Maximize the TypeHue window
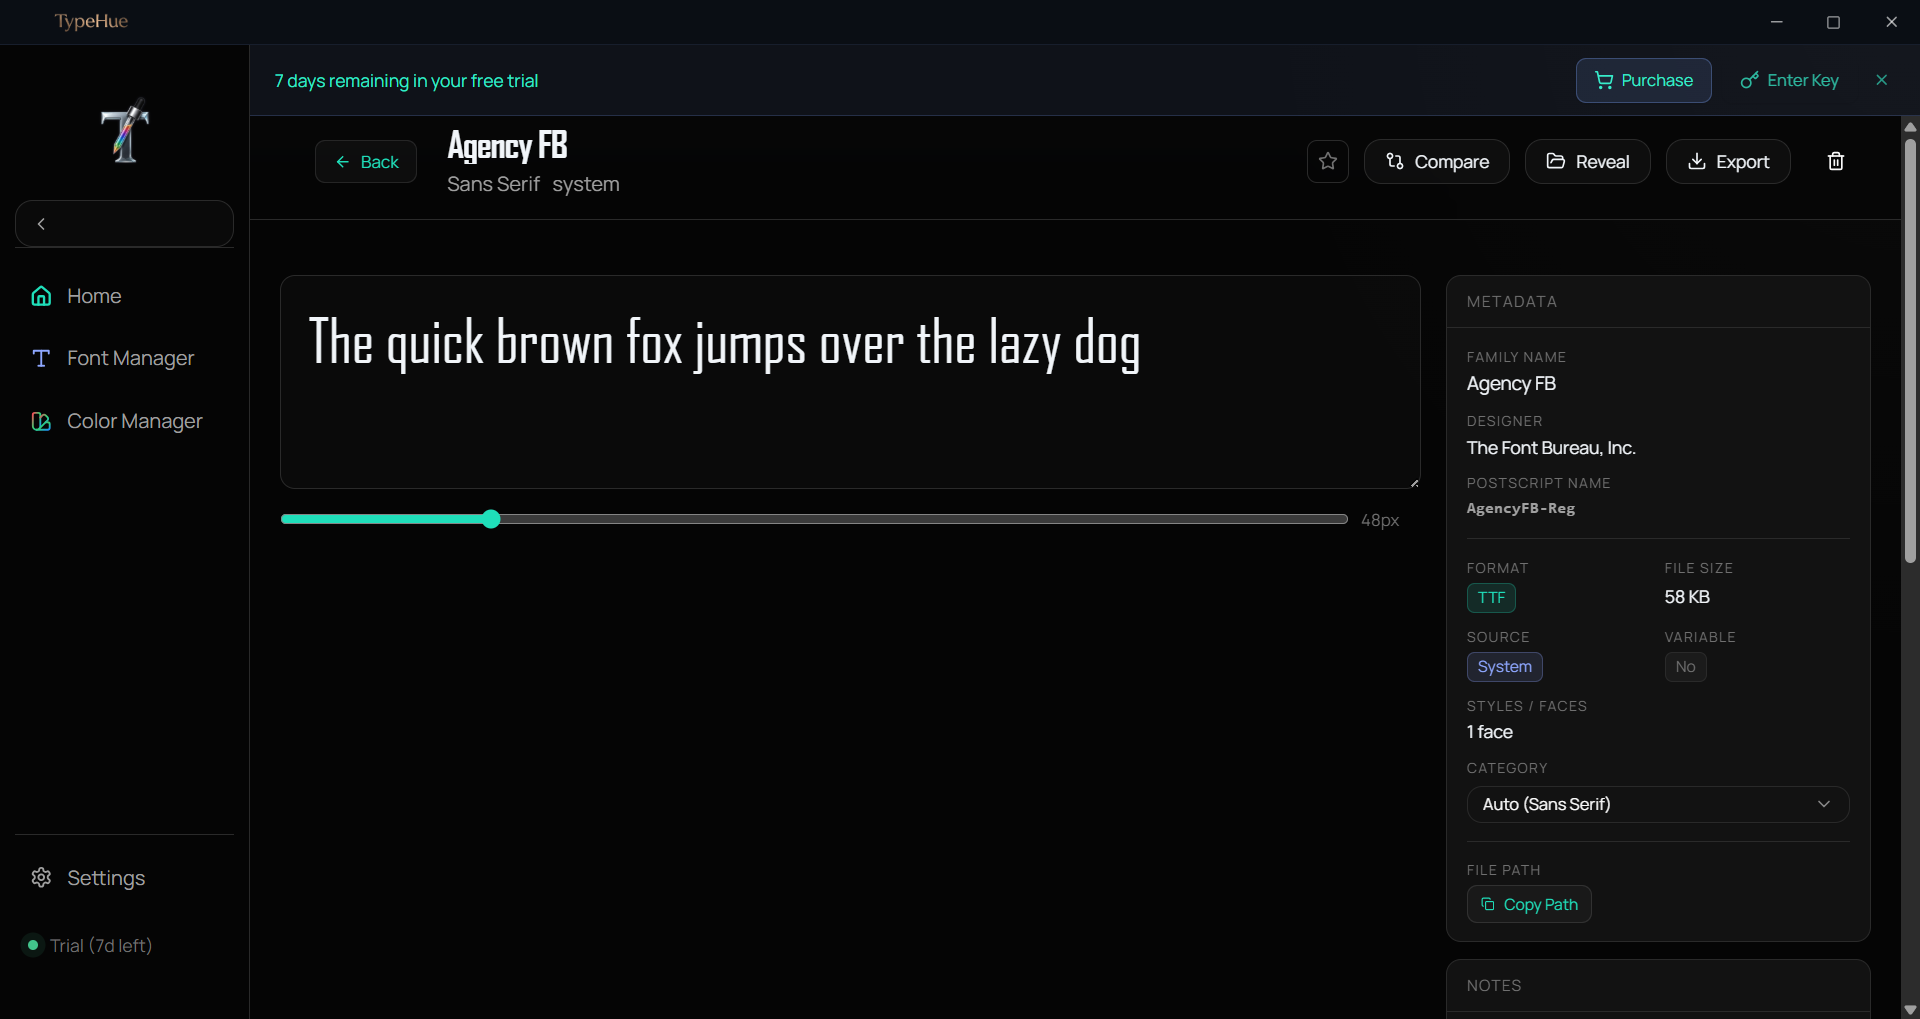The image size is (1920, 1019). point(1833,22)
